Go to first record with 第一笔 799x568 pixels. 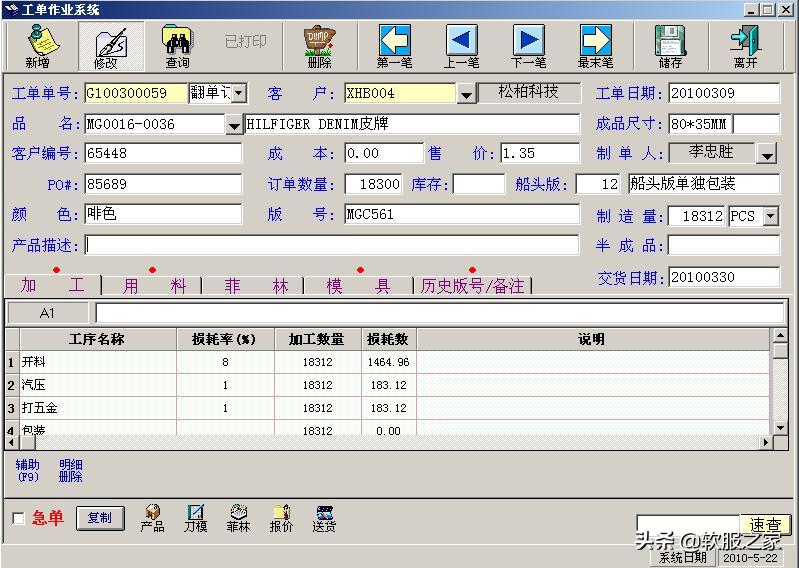pos(394,46)
